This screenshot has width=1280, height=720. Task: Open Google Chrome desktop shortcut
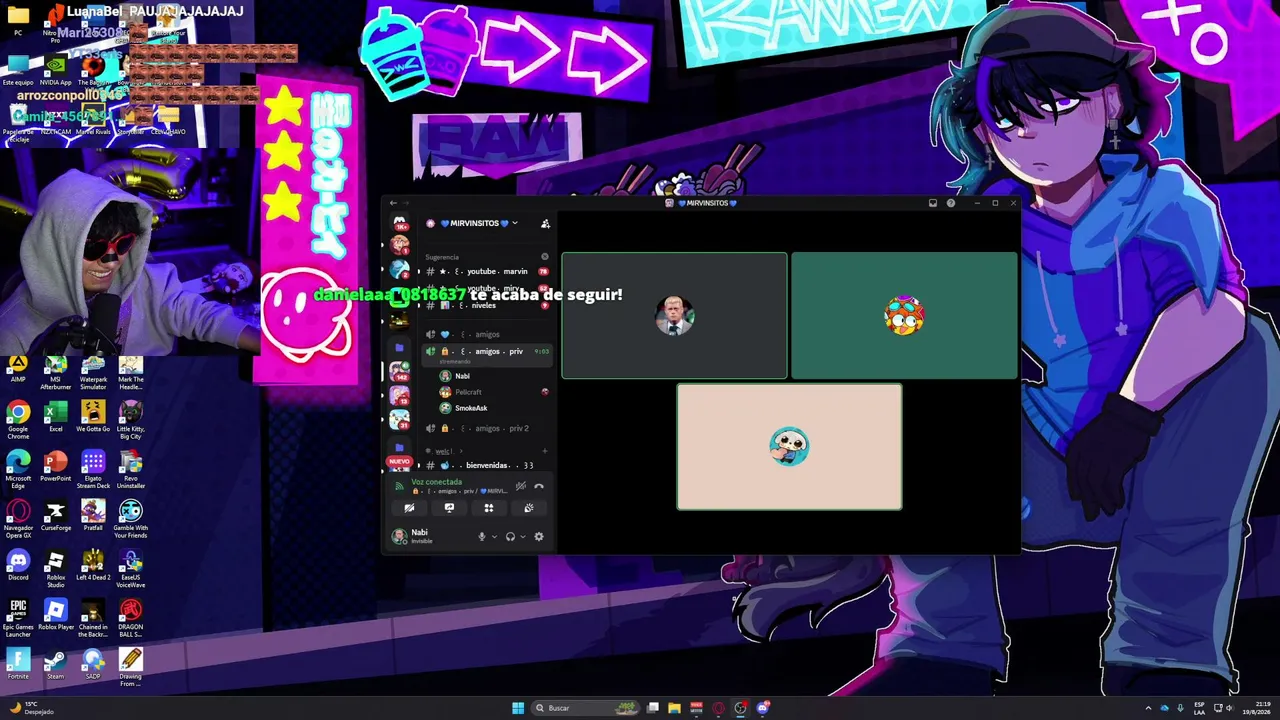tap(18, 419)
